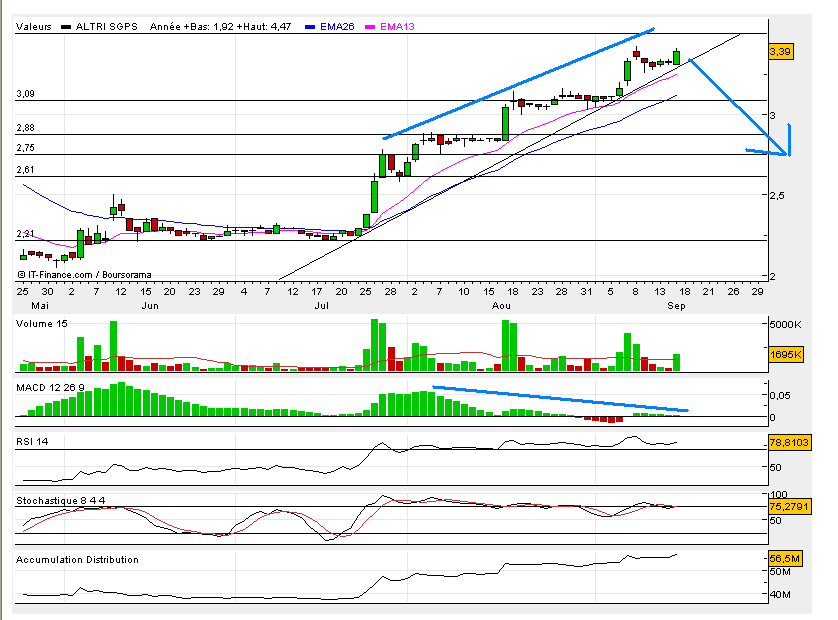
Task: Click the 5000K volume axis label
Action: click(x=786, y=324)
